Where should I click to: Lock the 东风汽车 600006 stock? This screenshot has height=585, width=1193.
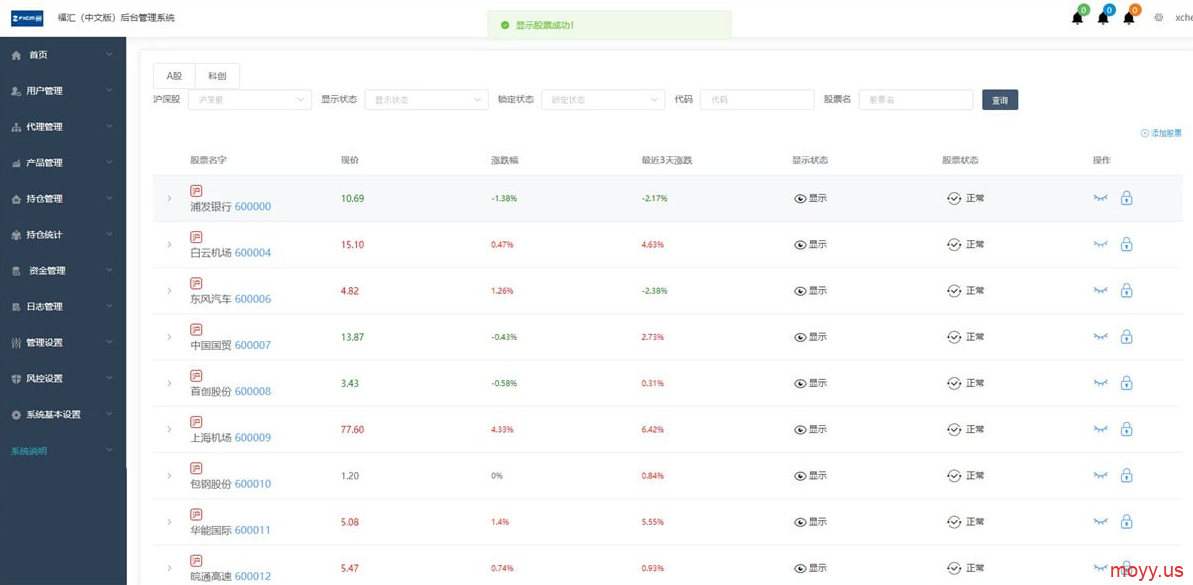[x=1127, y=291]
